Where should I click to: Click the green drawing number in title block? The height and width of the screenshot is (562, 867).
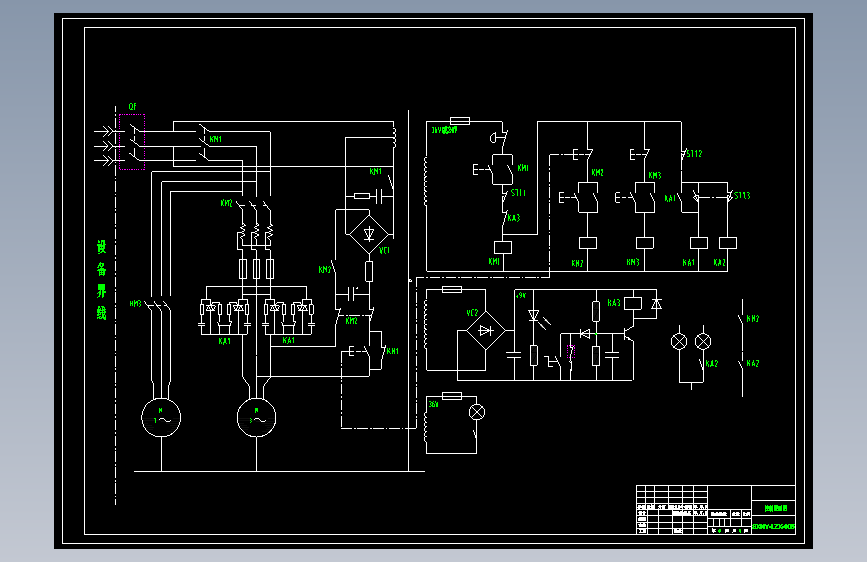pyautogui.click(x=774, y=527)
